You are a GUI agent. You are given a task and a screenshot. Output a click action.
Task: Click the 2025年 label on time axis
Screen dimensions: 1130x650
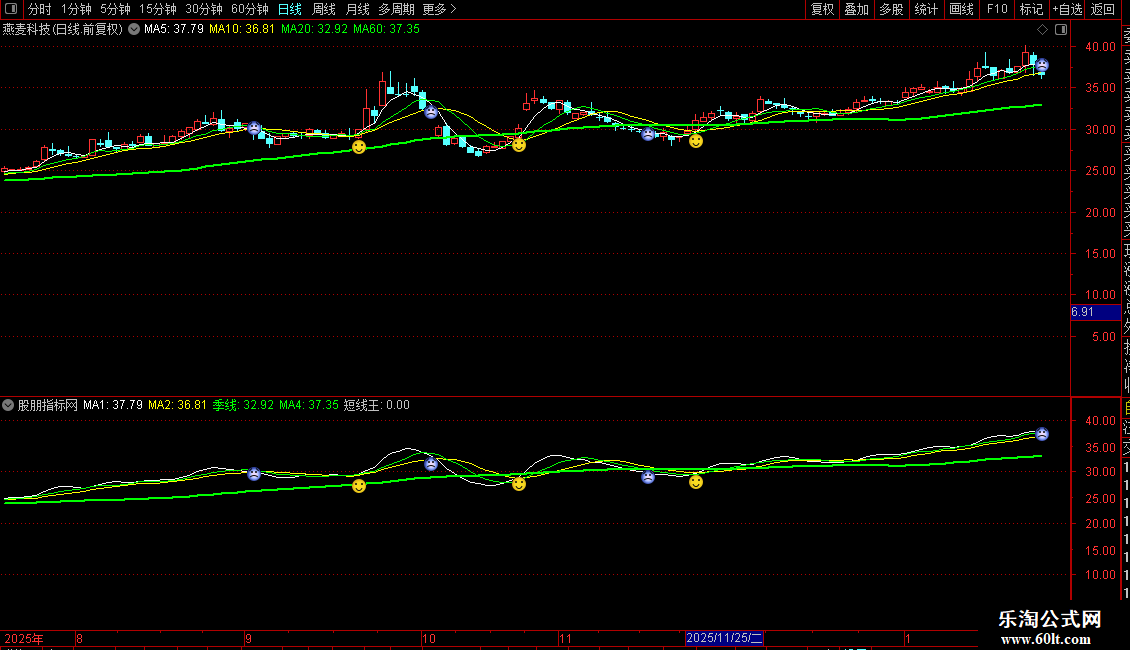(24, 638)
